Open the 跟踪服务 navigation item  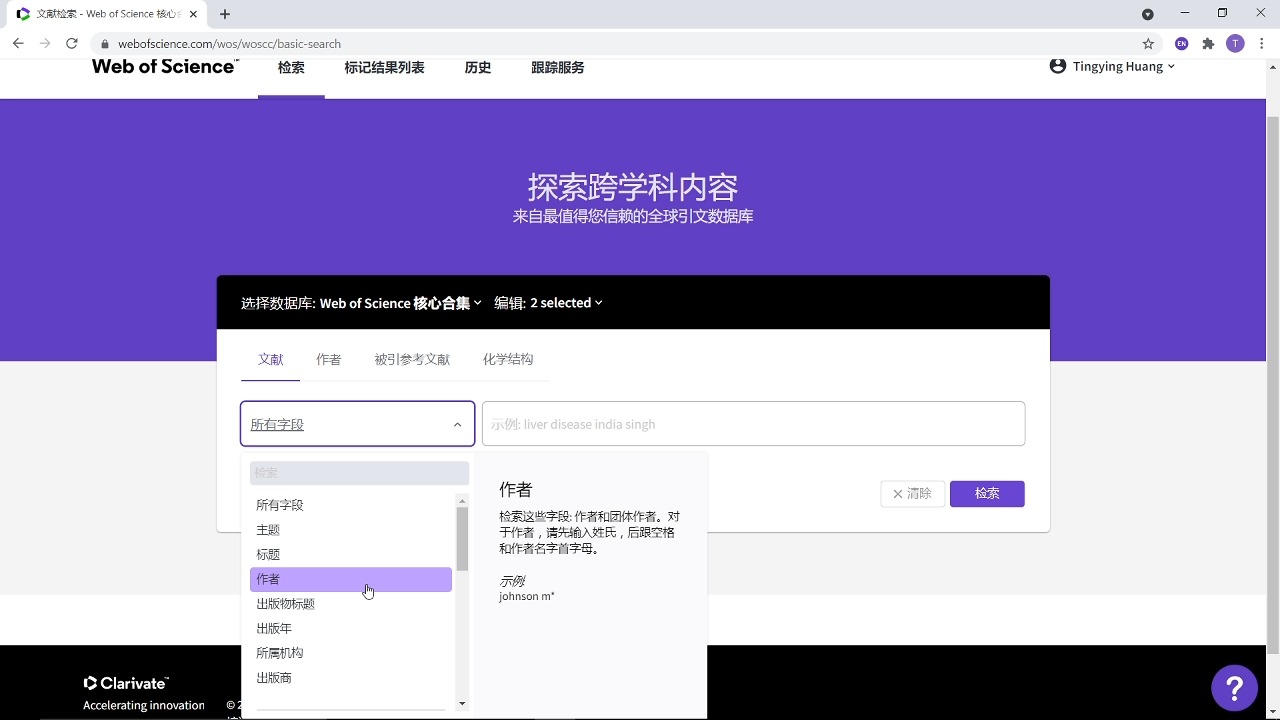point(557,67)
